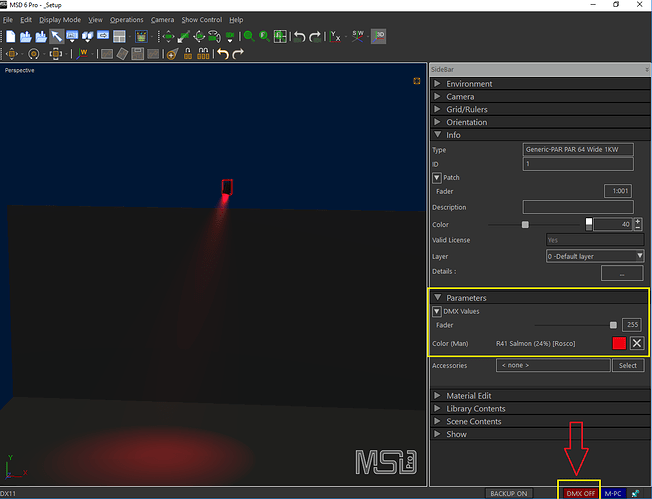Click the second green magnifier zoom icon
This screenshot has height=499, width=652.
click(x=264, y=37)
